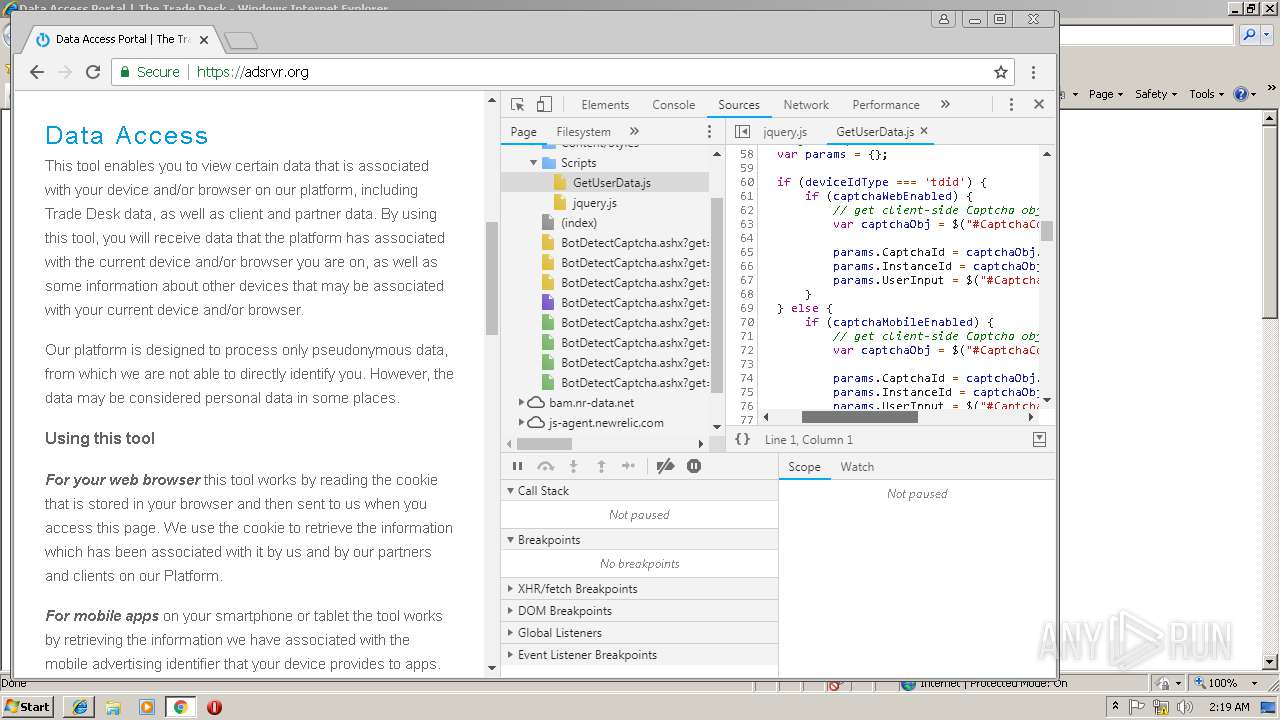Click the Secure padlock site info
Screen dimensions: 1280x720
point(149,72)
